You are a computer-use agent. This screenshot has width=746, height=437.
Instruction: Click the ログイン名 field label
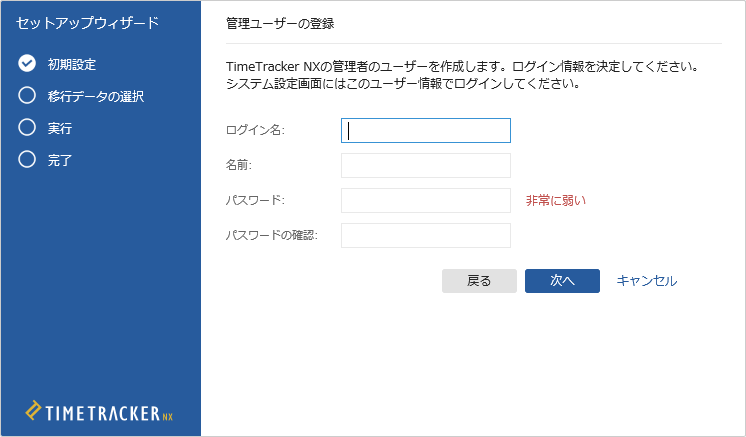255,131
